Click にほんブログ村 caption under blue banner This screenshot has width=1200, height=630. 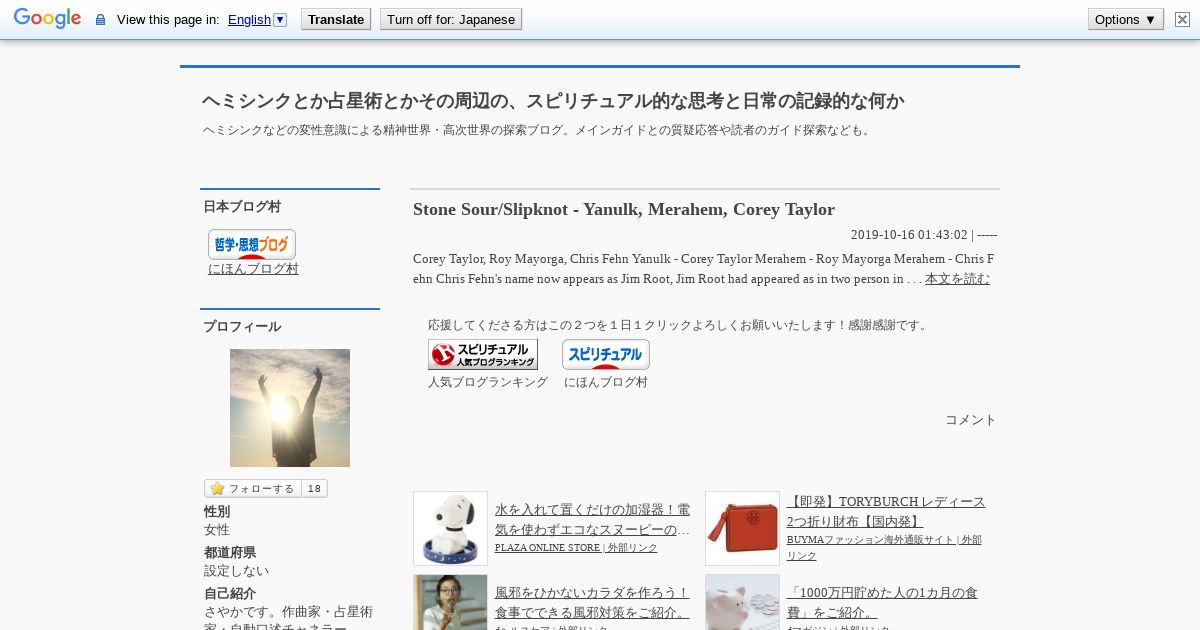click(x=606, y=382)
